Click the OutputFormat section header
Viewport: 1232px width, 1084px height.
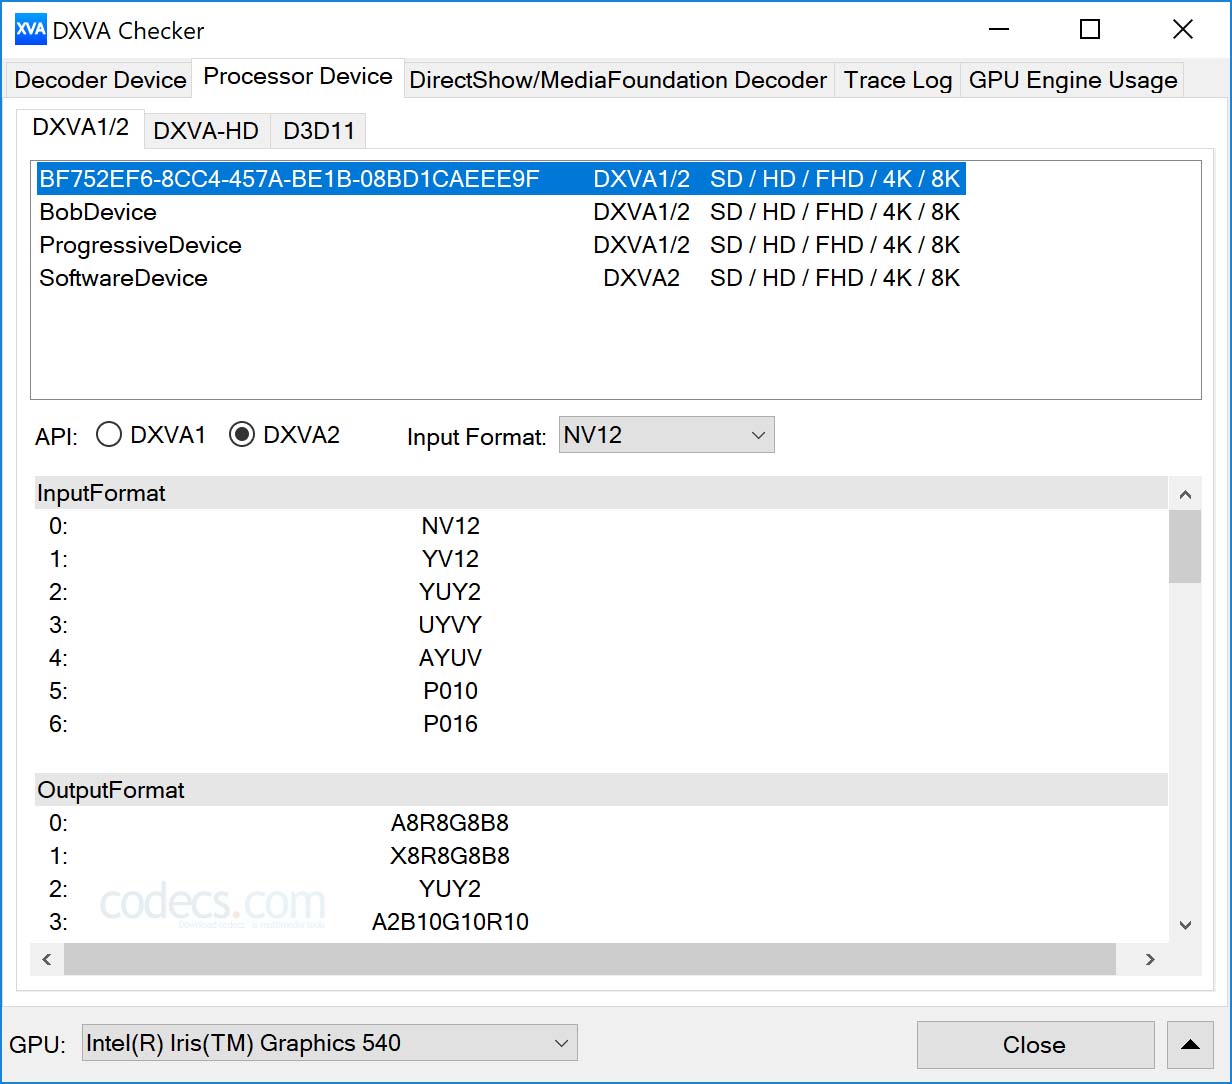click(601, 790)
